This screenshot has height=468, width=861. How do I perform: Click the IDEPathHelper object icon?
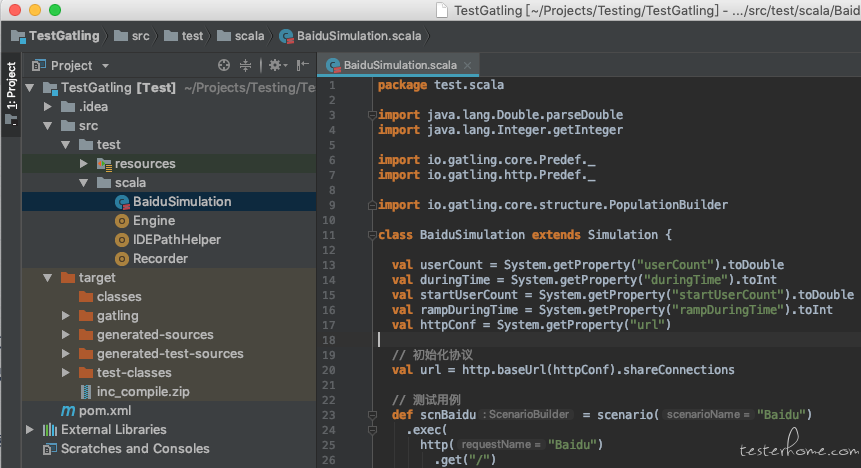point(122,240)
